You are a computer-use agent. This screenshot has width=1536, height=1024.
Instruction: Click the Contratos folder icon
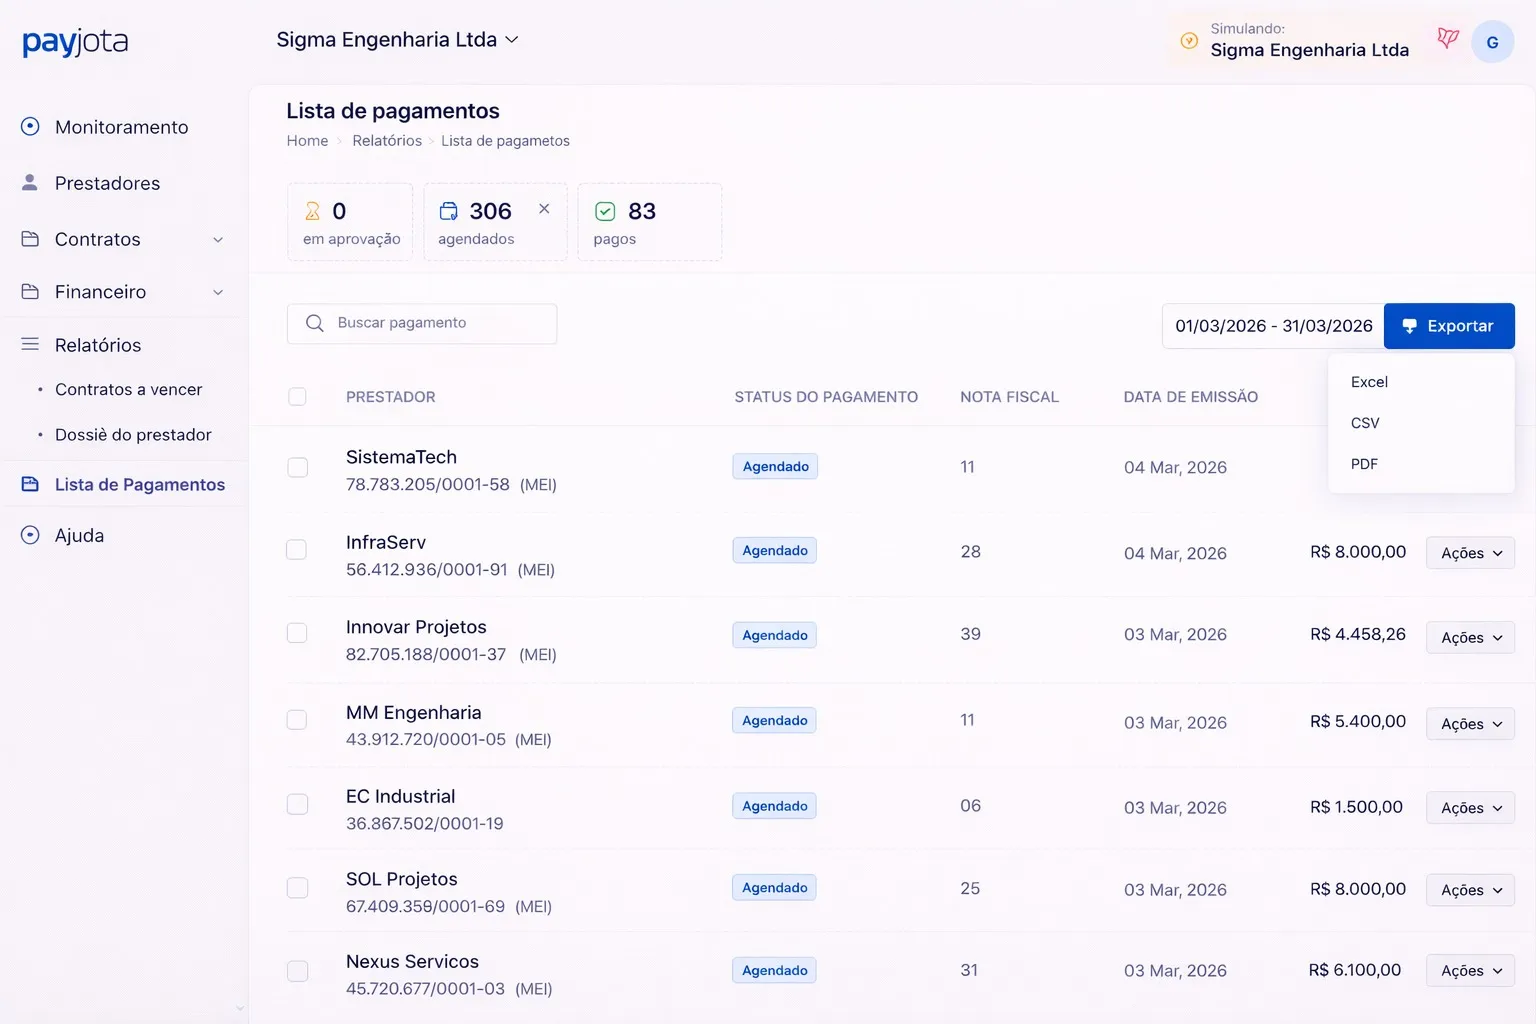pyautogui.click(x=30, y=239)
